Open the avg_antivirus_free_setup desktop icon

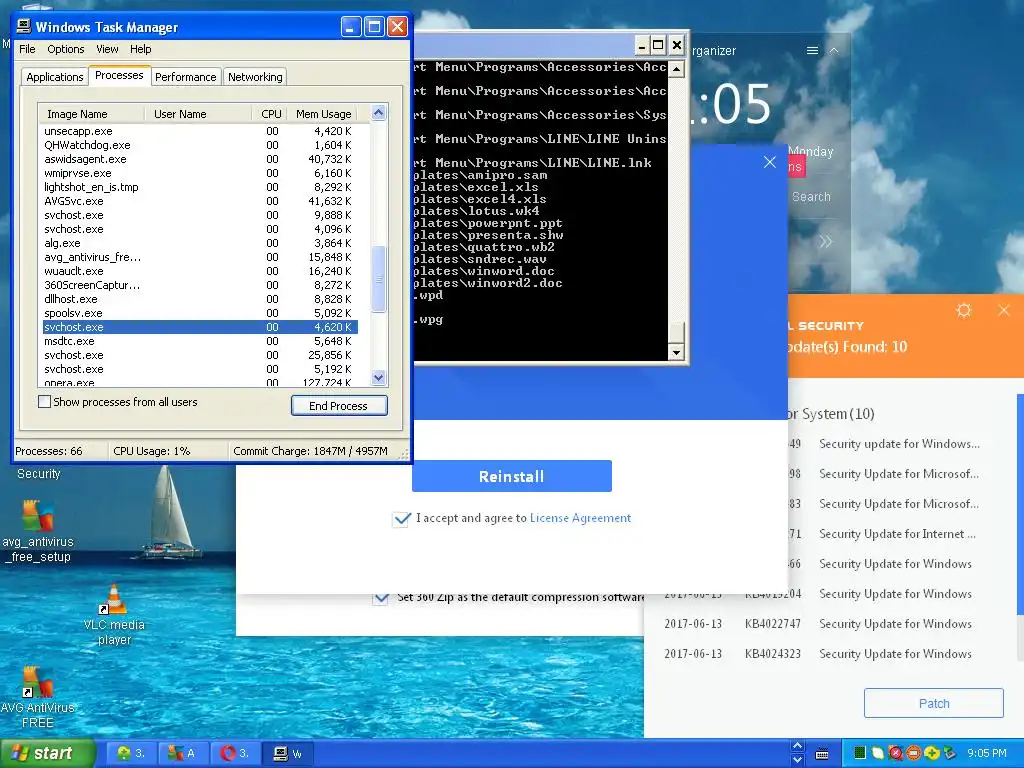(38, 530)
